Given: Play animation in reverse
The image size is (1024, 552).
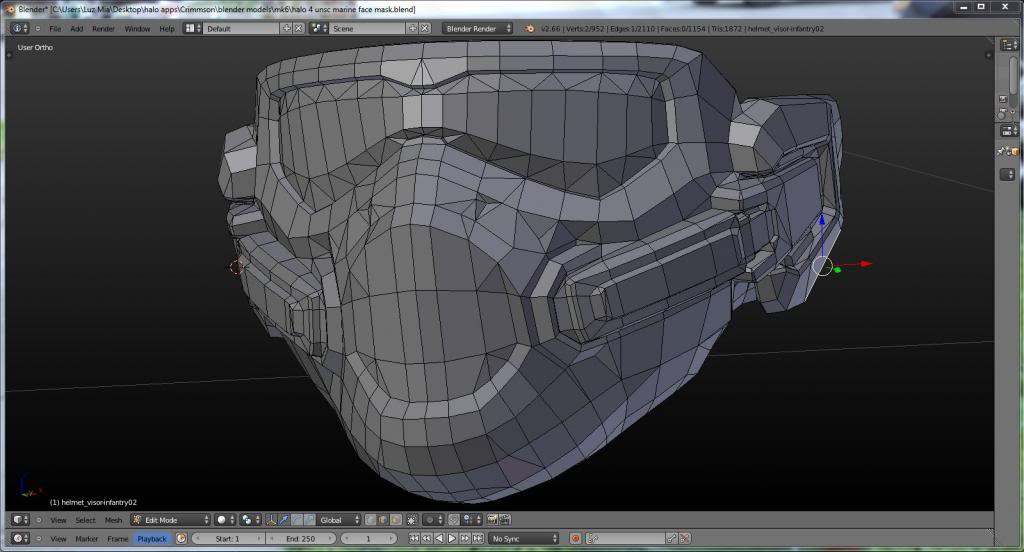Looking at the screenshot, I should click(x=440, y=539).
